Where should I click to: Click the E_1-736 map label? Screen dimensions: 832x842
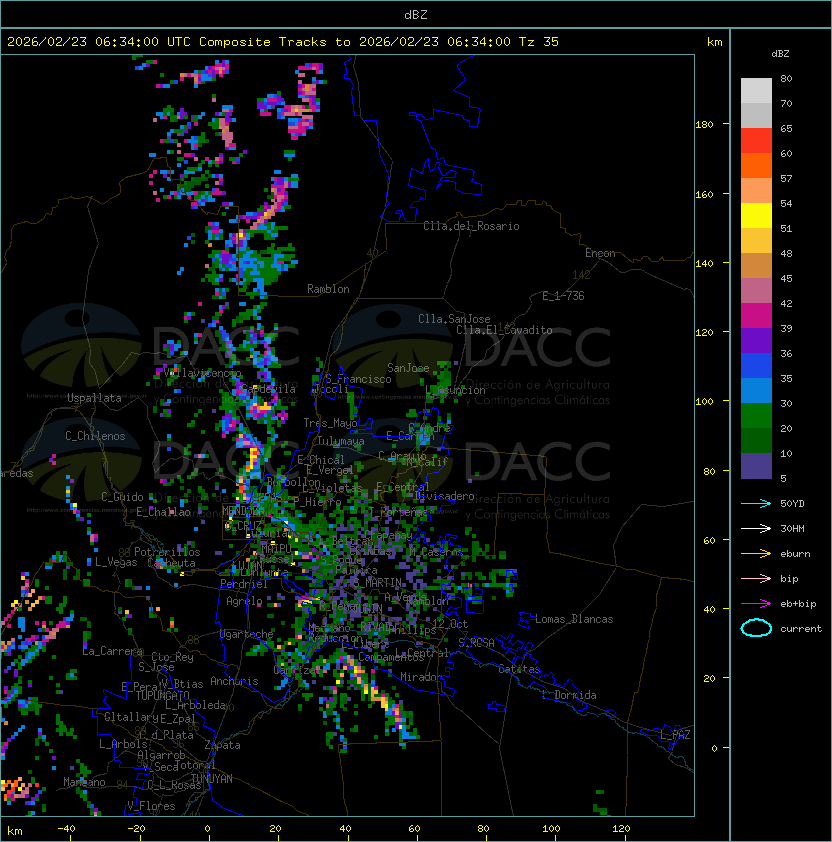tap(563, 296)
